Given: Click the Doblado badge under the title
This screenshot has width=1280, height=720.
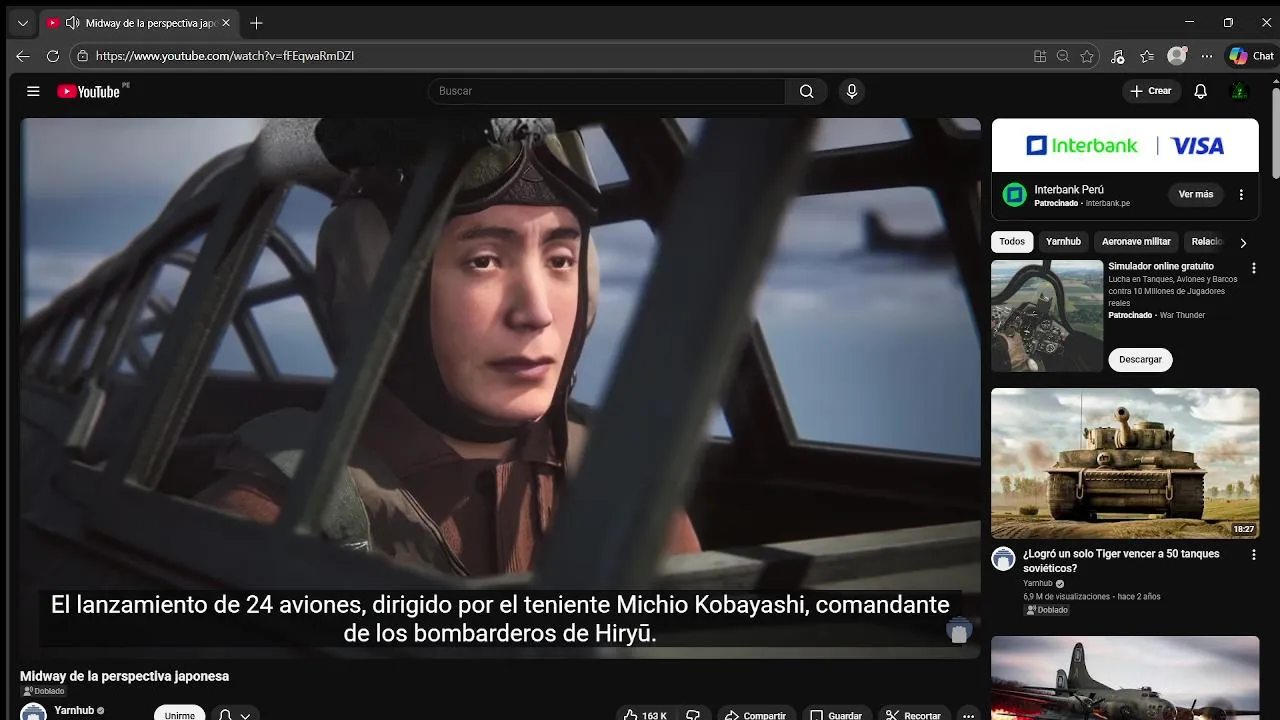Looking at the screenshot, I should (43, 691).
